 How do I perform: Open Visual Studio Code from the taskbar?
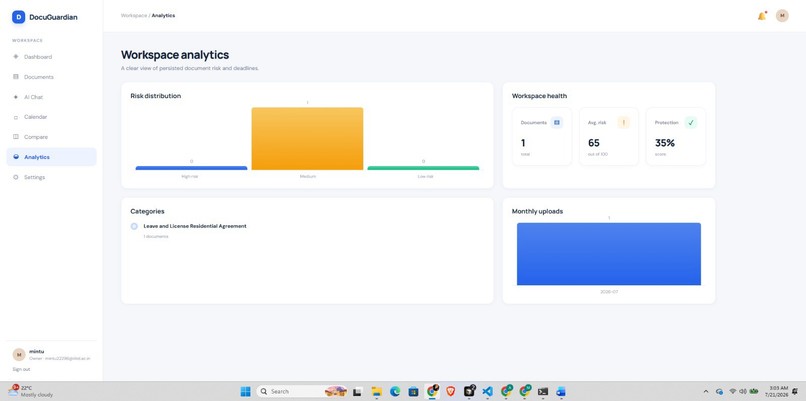point(487,392)
